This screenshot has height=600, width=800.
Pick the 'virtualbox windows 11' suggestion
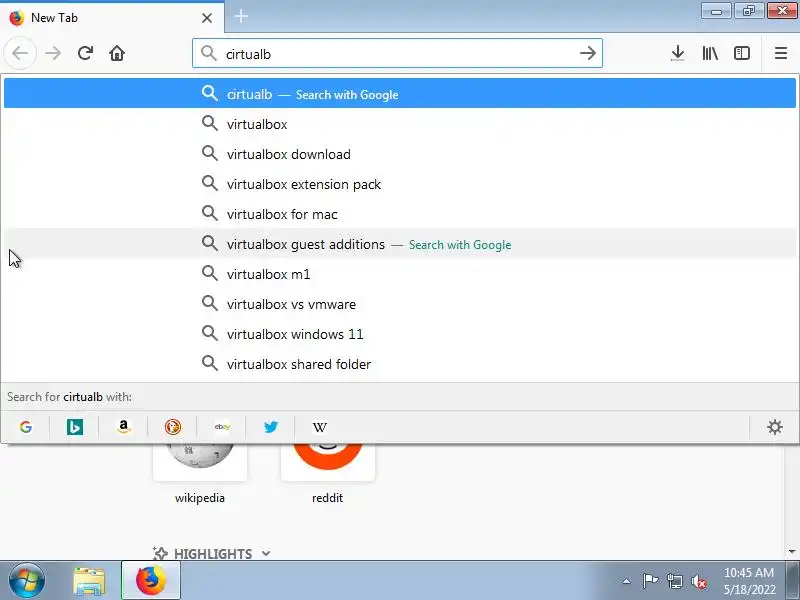399,334
